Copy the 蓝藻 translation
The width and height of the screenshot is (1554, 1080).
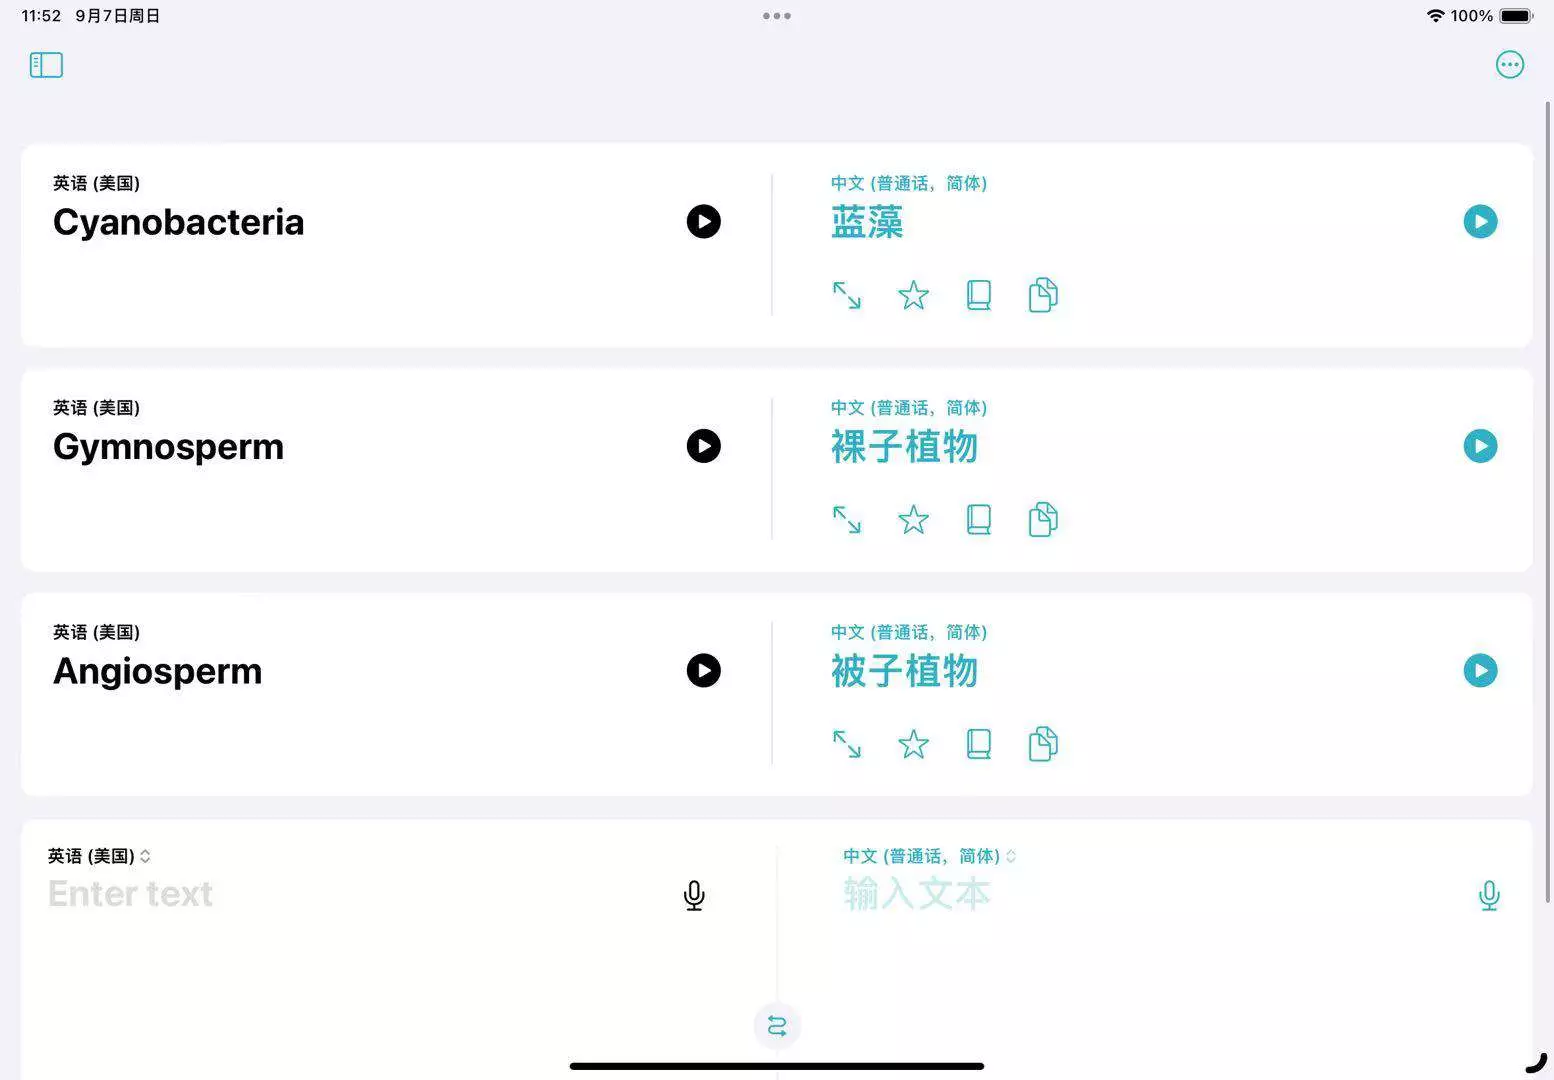click(x=1043, y=295)
